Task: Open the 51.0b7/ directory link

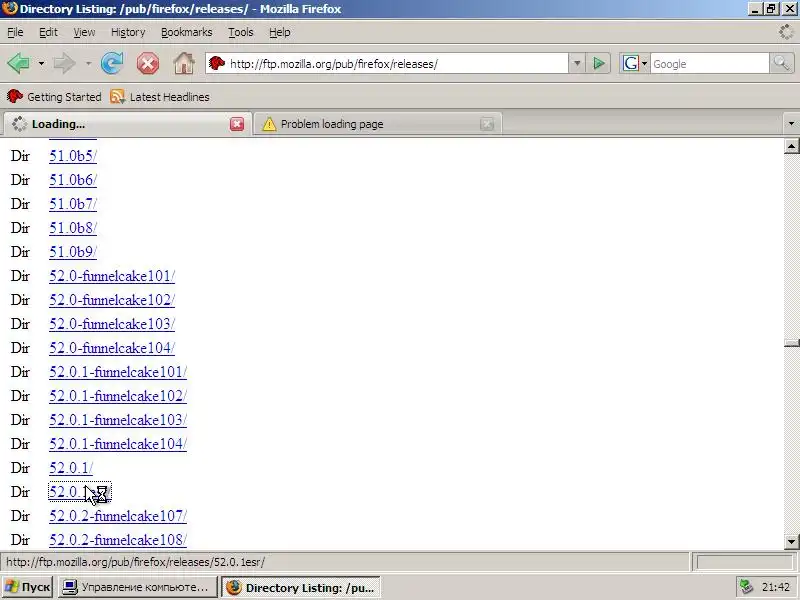Action: coord(72,204)
